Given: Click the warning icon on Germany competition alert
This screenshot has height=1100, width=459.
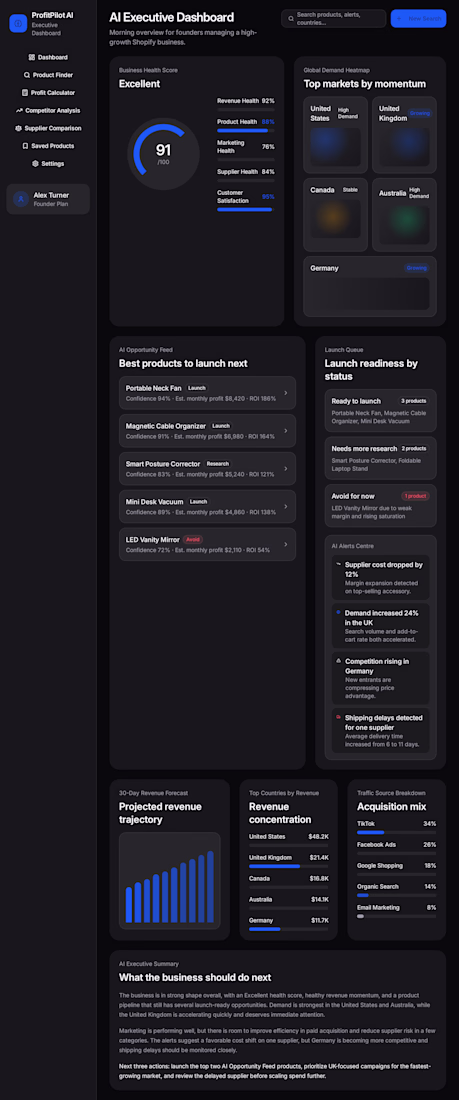Looking at the screenshot, I should [x=338, y=661].
